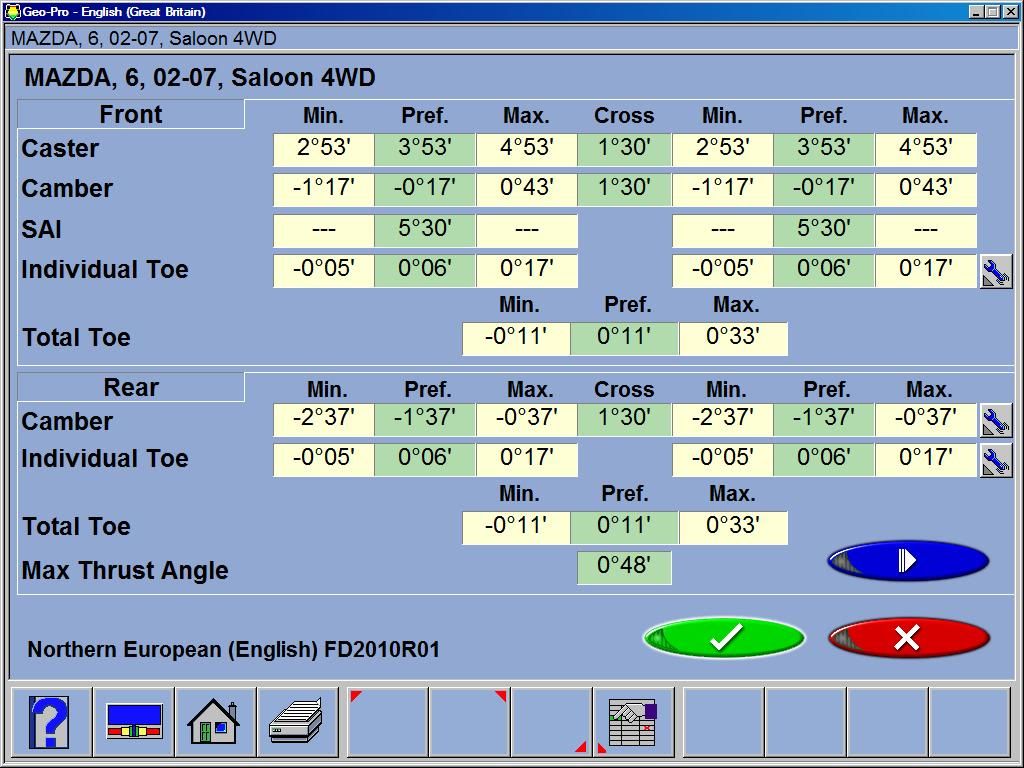Viewport: 1024px width, 768px height.
Task: Click toolbar slot with top-left red corner
Action: point(388,722)
